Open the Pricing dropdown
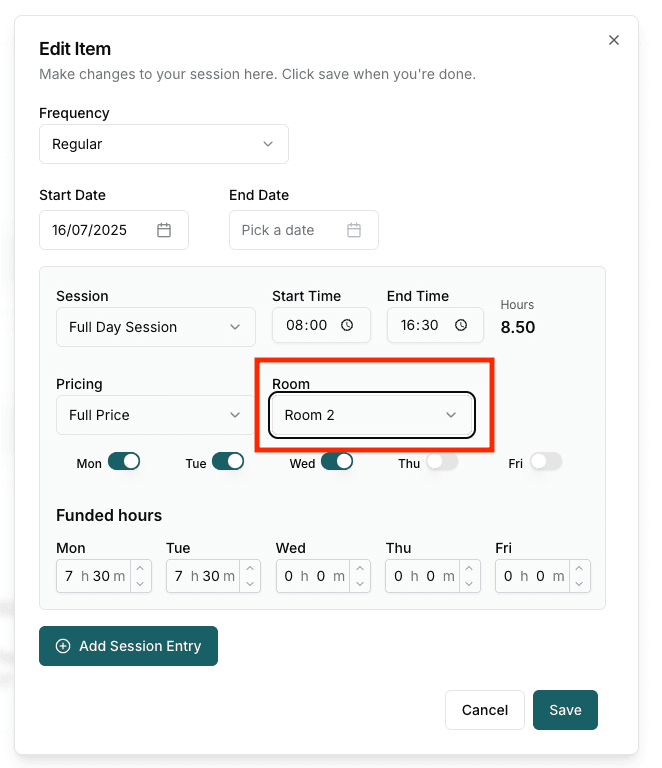Screen dimensions: 662x768 point(156,415)
